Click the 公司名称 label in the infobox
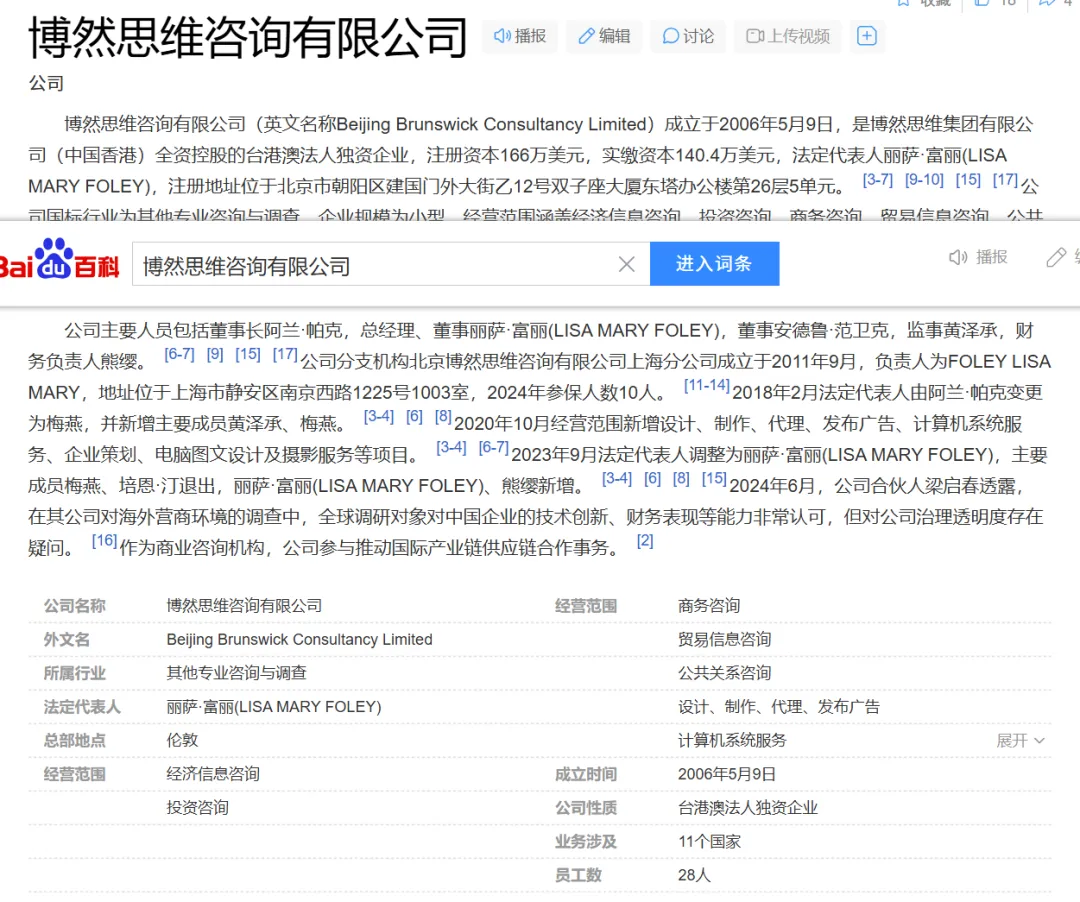The image size is (1080, 902). [x=74, y=606]
